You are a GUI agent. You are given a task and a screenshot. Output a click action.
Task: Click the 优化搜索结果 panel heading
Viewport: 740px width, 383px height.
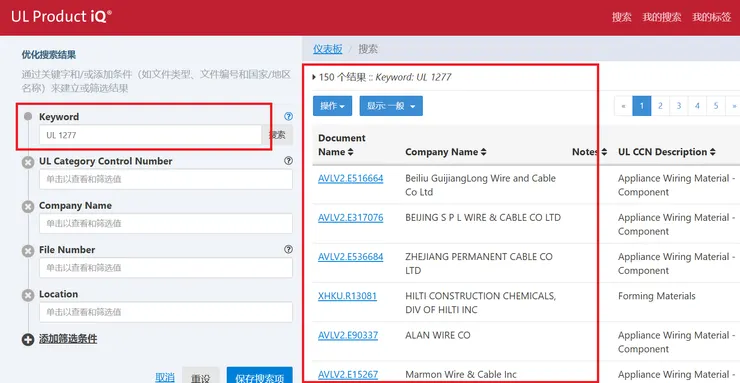pyautogui.click(x=49, y=55)
